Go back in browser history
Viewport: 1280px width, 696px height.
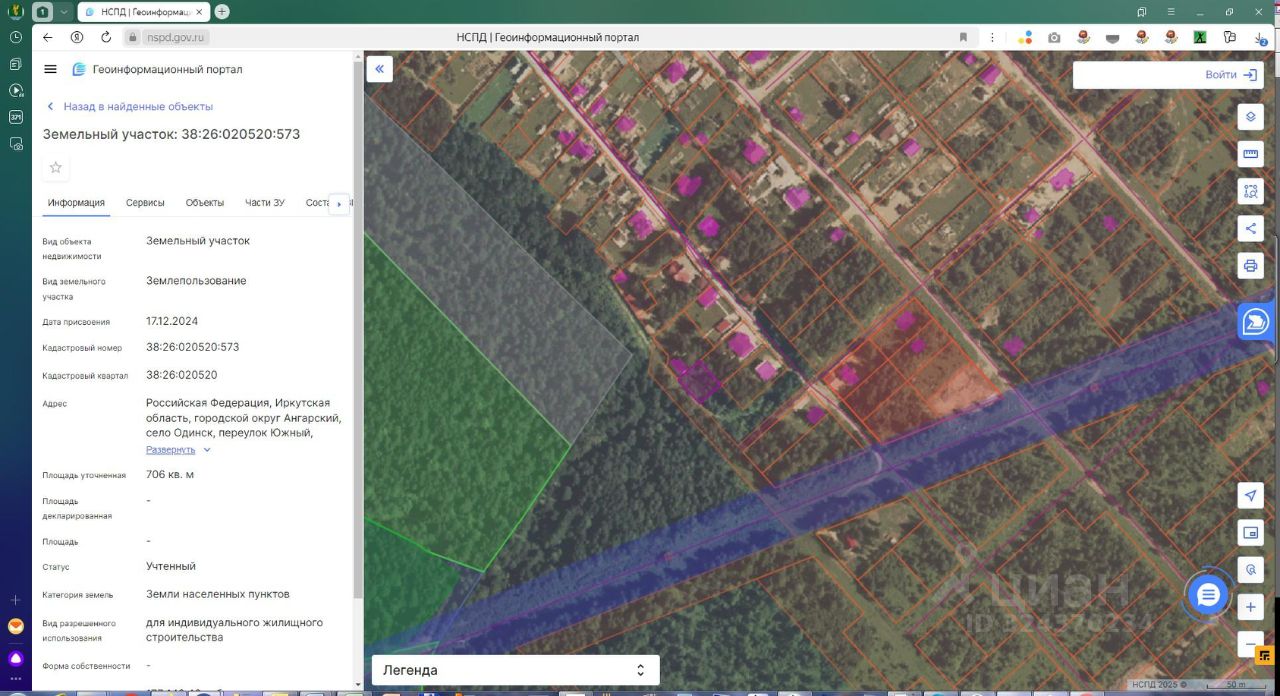(47, 37)
